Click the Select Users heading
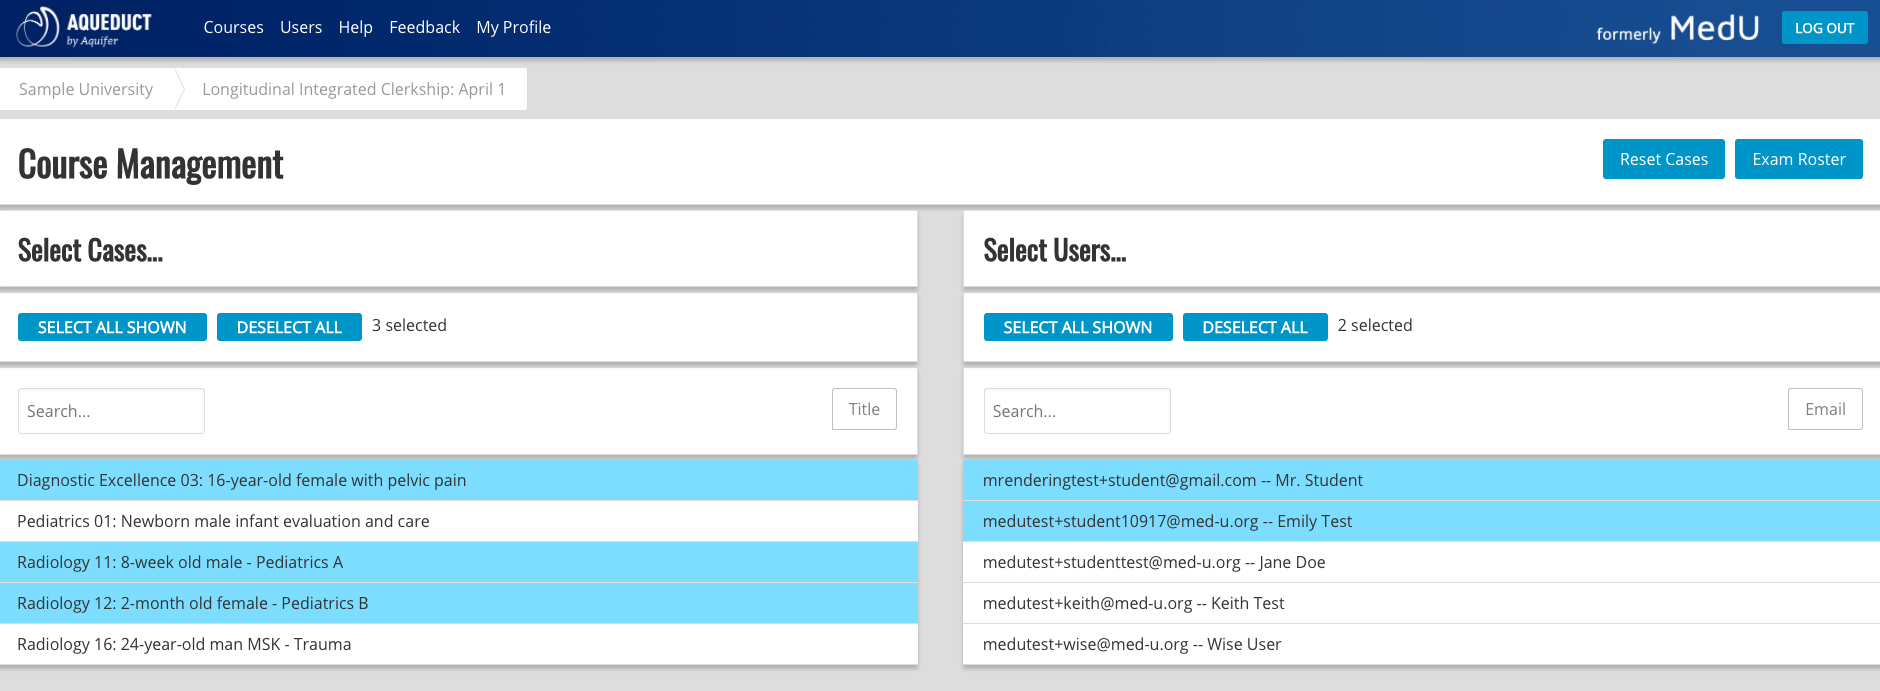The width and height of the screenshot is (1880, 691). point(1055,250)
